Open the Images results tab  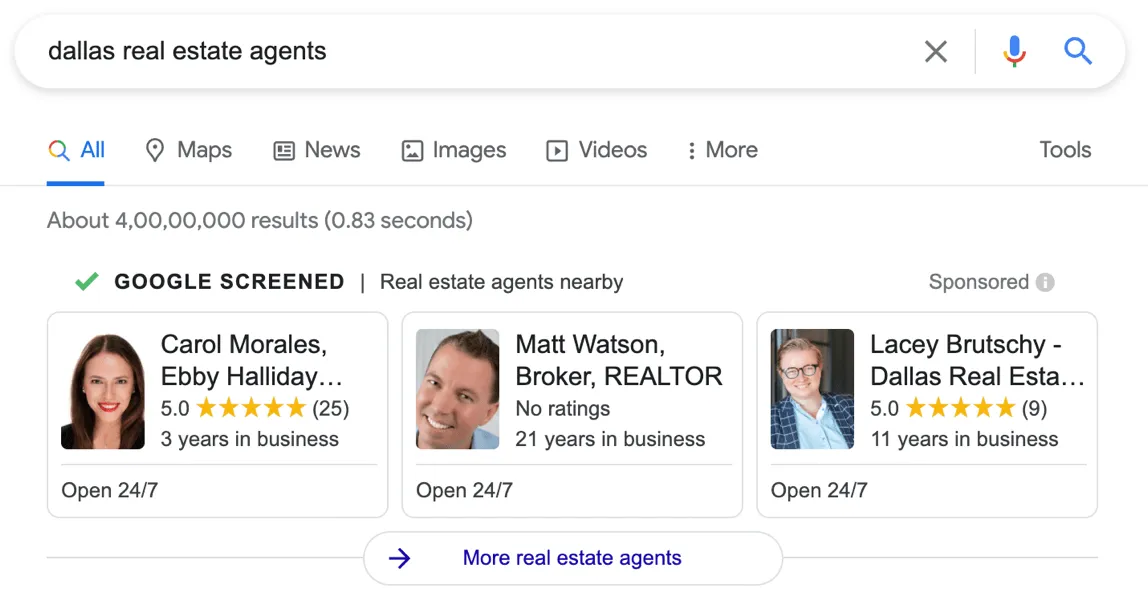pyautogui.click(x=453, y=150)
